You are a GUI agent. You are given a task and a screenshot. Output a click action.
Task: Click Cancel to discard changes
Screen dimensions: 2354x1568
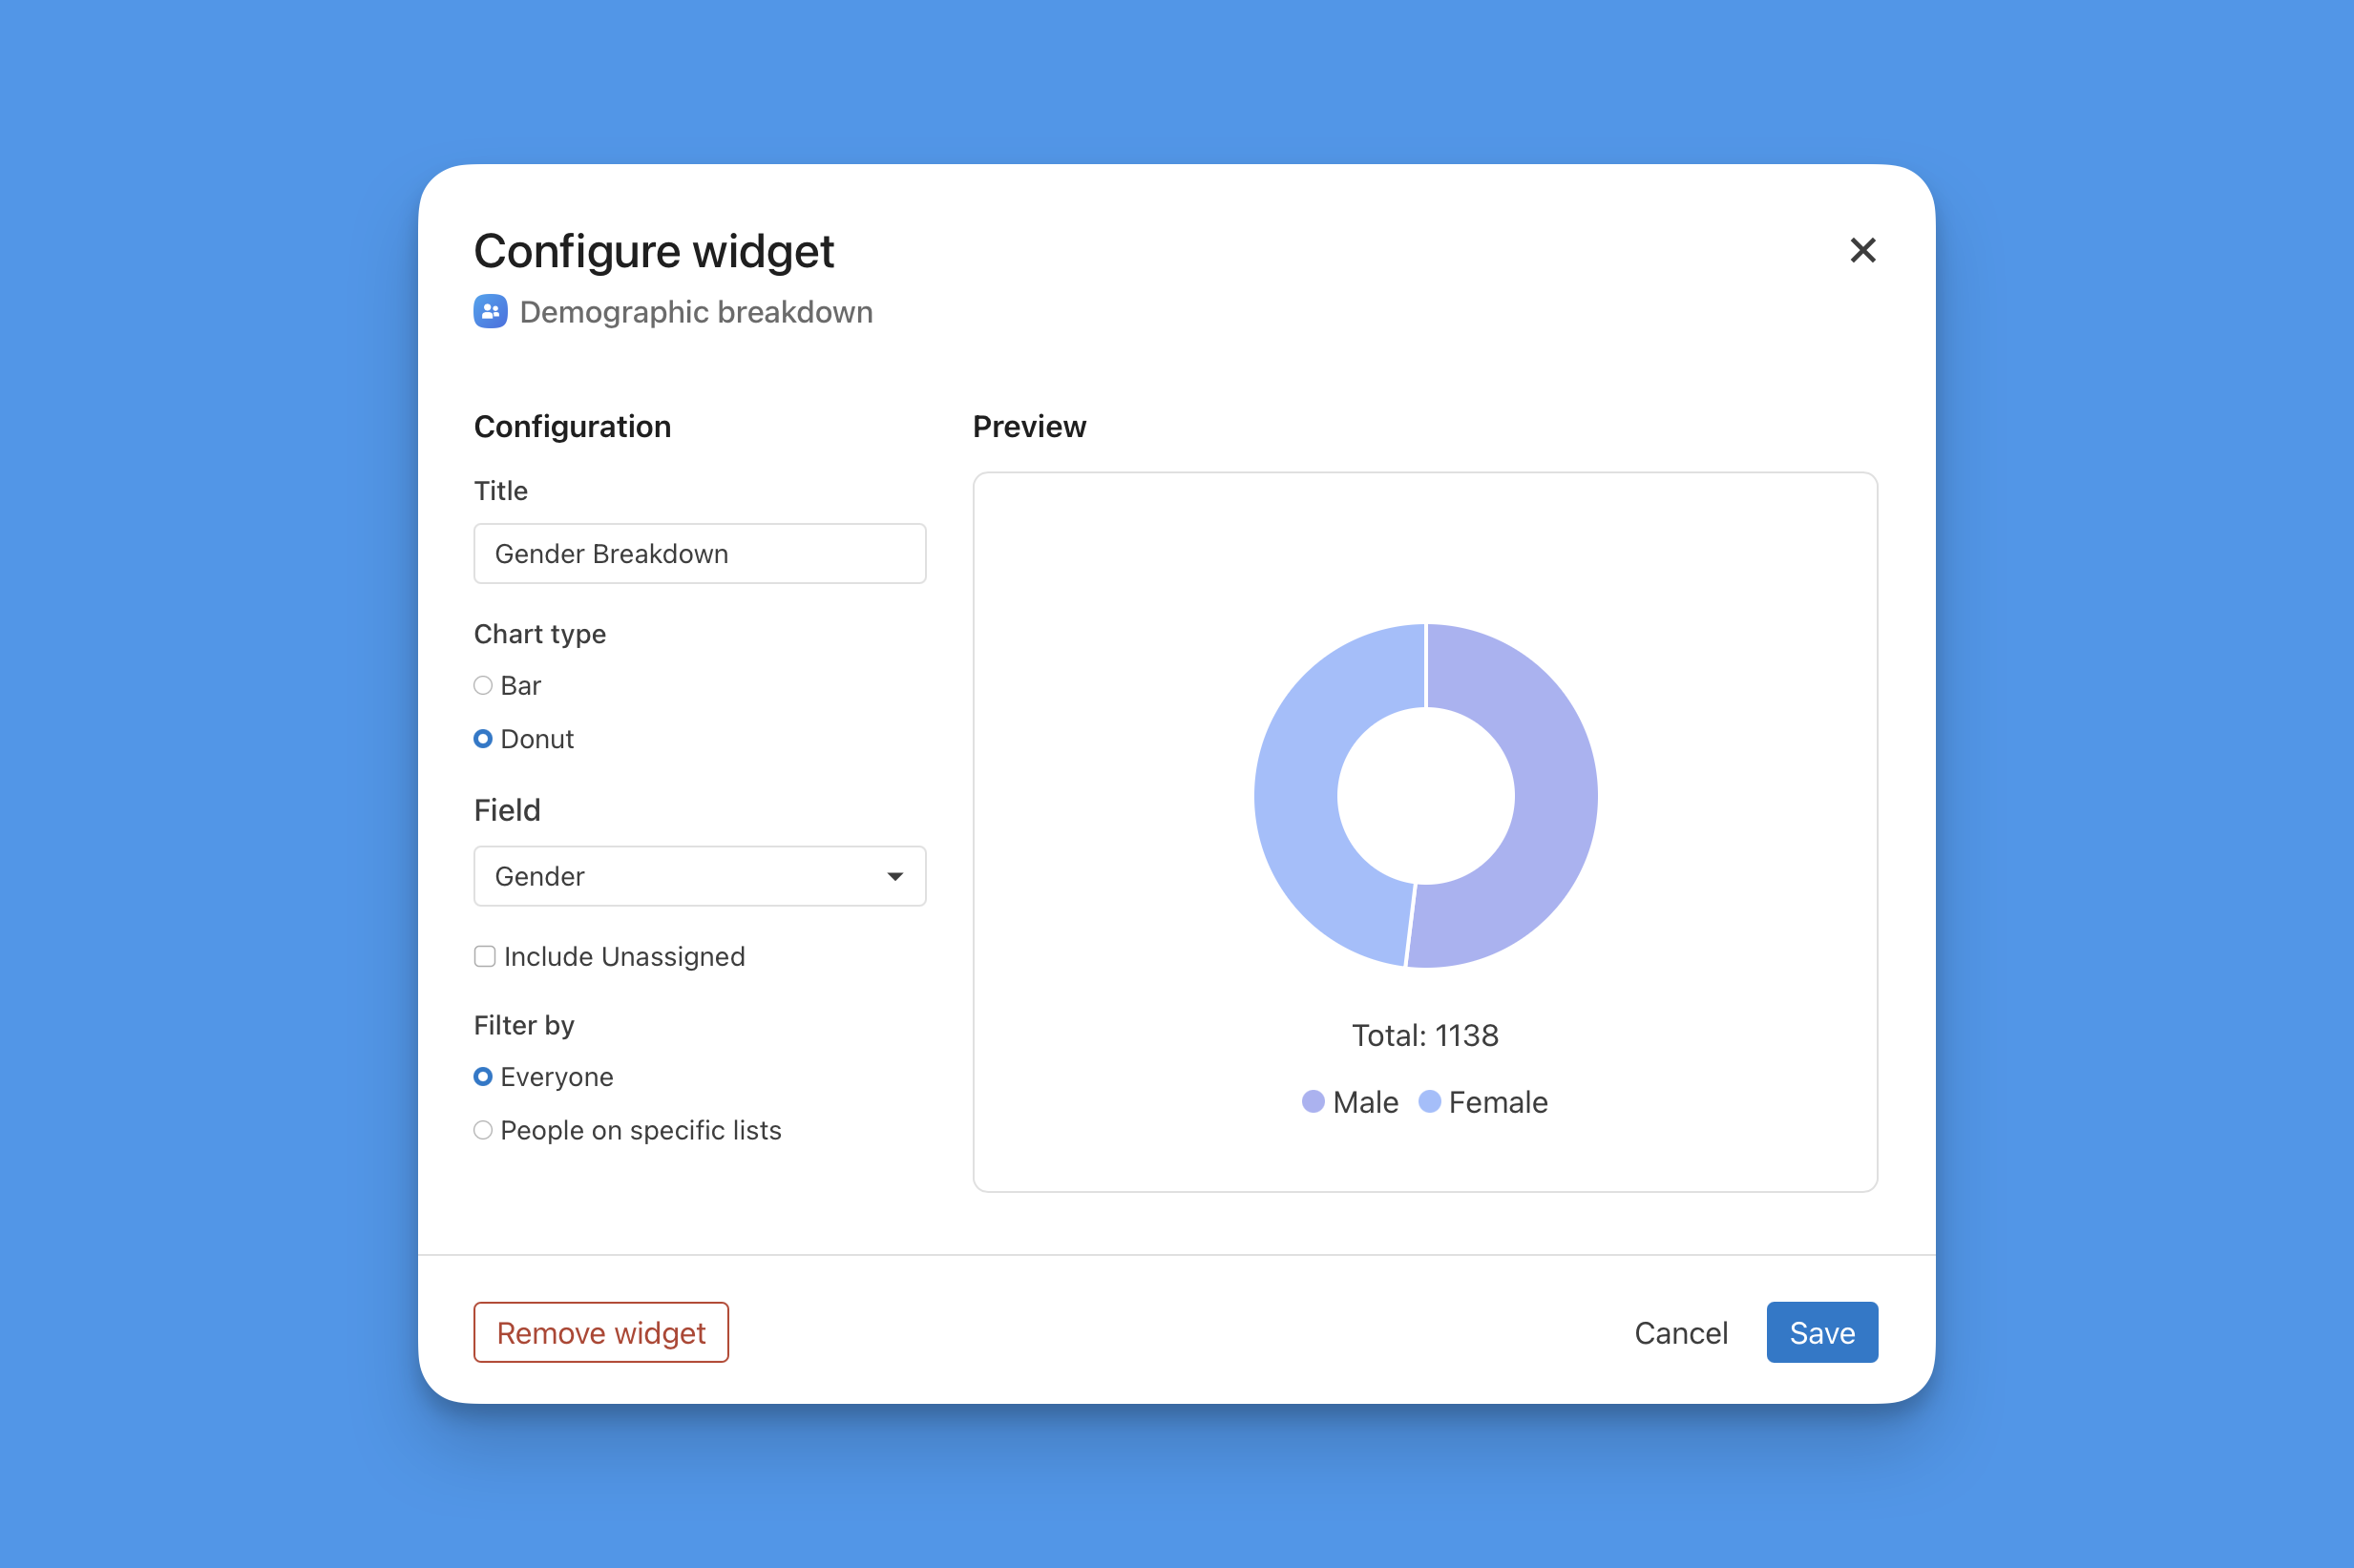1680,1333
